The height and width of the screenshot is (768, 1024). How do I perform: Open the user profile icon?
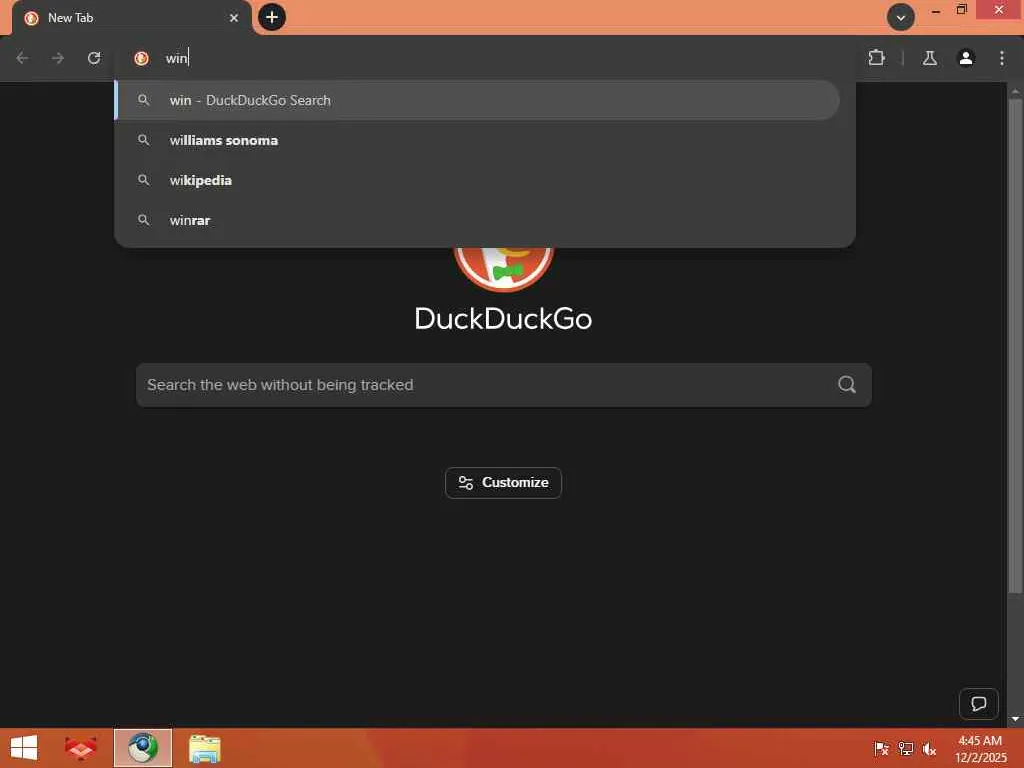click(x=966, y=58)
